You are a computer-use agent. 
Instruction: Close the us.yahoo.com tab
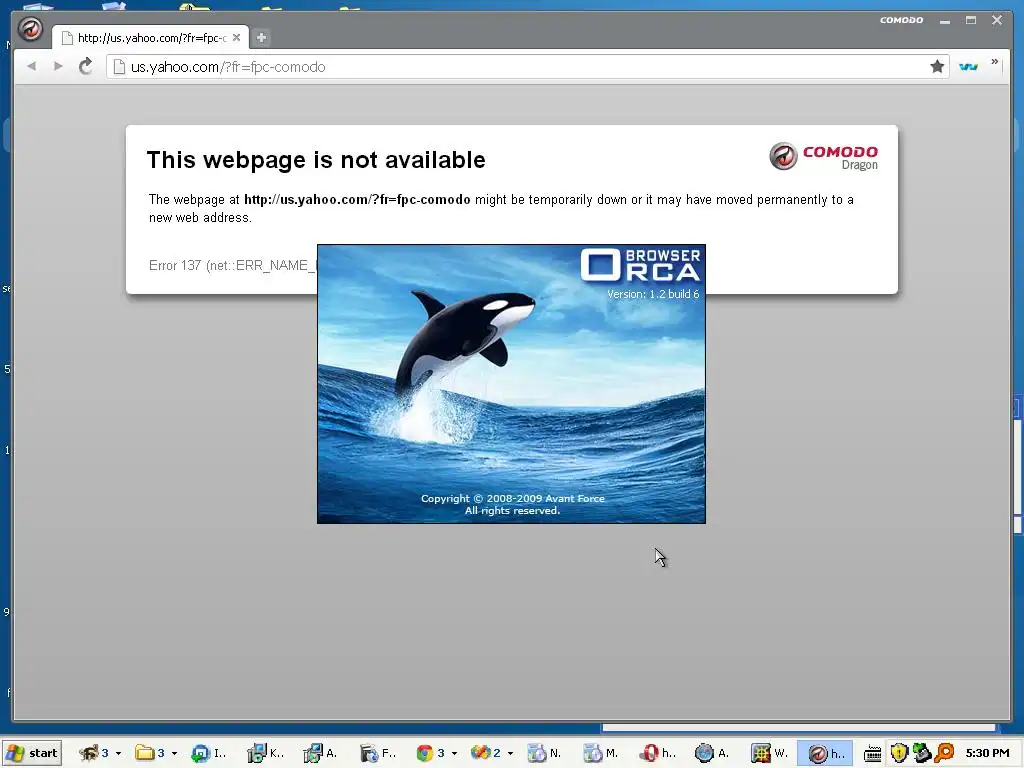click(x=236, y=38)
